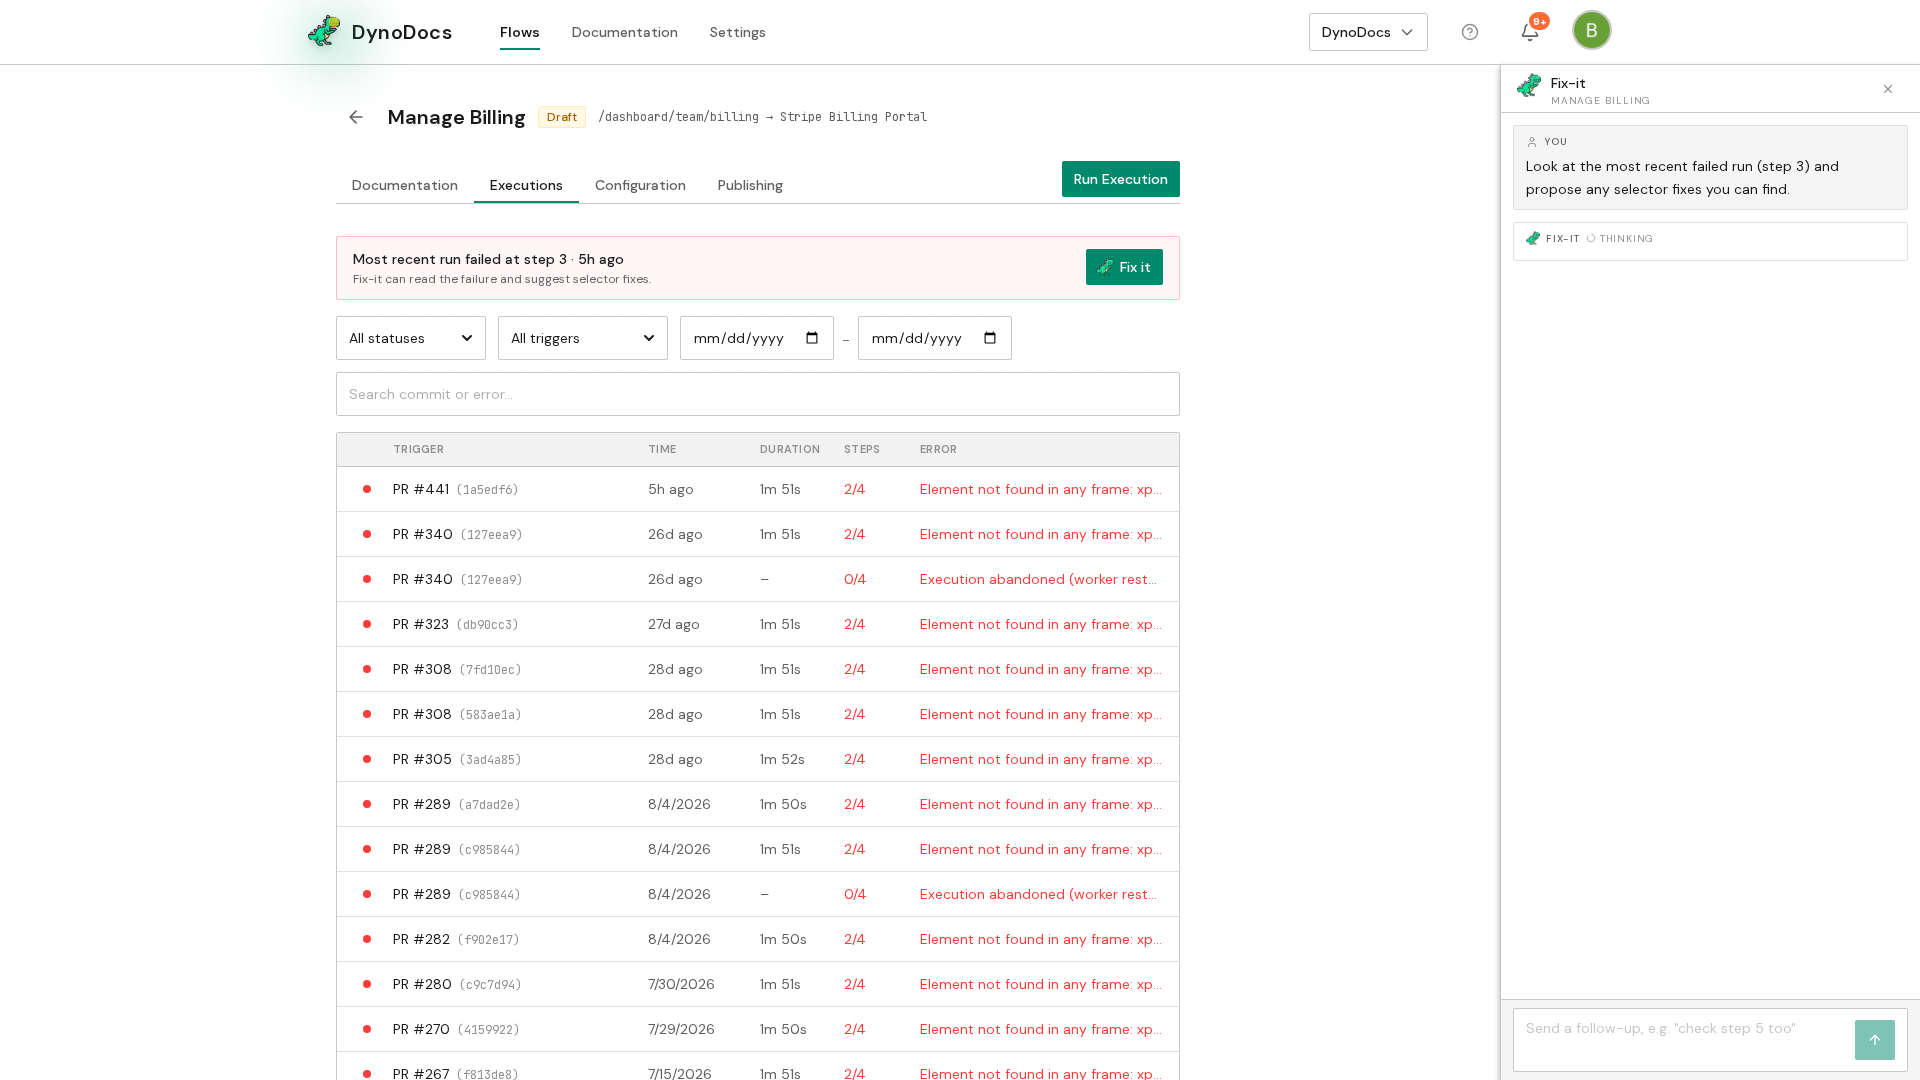Click the Draft status badge
1920x1080 pixels.
562,117
